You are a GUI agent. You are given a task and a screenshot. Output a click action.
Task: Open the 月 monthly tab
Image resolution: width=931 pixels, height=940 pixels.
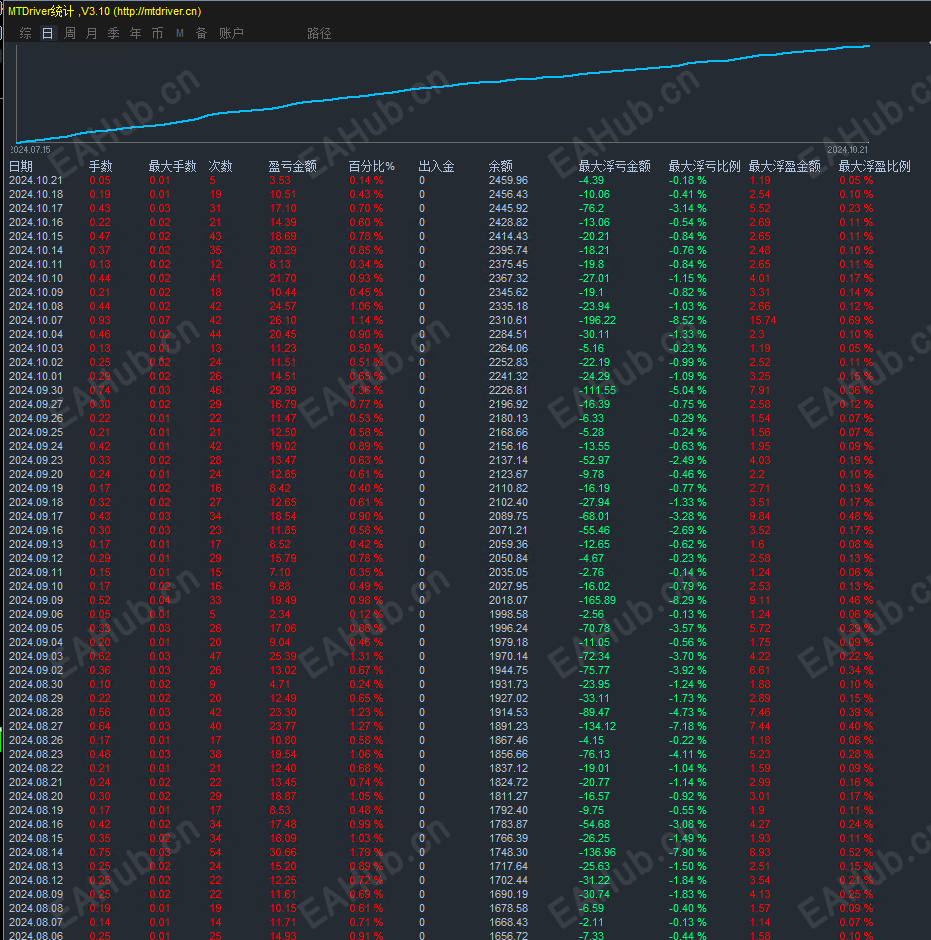(91, 34)
